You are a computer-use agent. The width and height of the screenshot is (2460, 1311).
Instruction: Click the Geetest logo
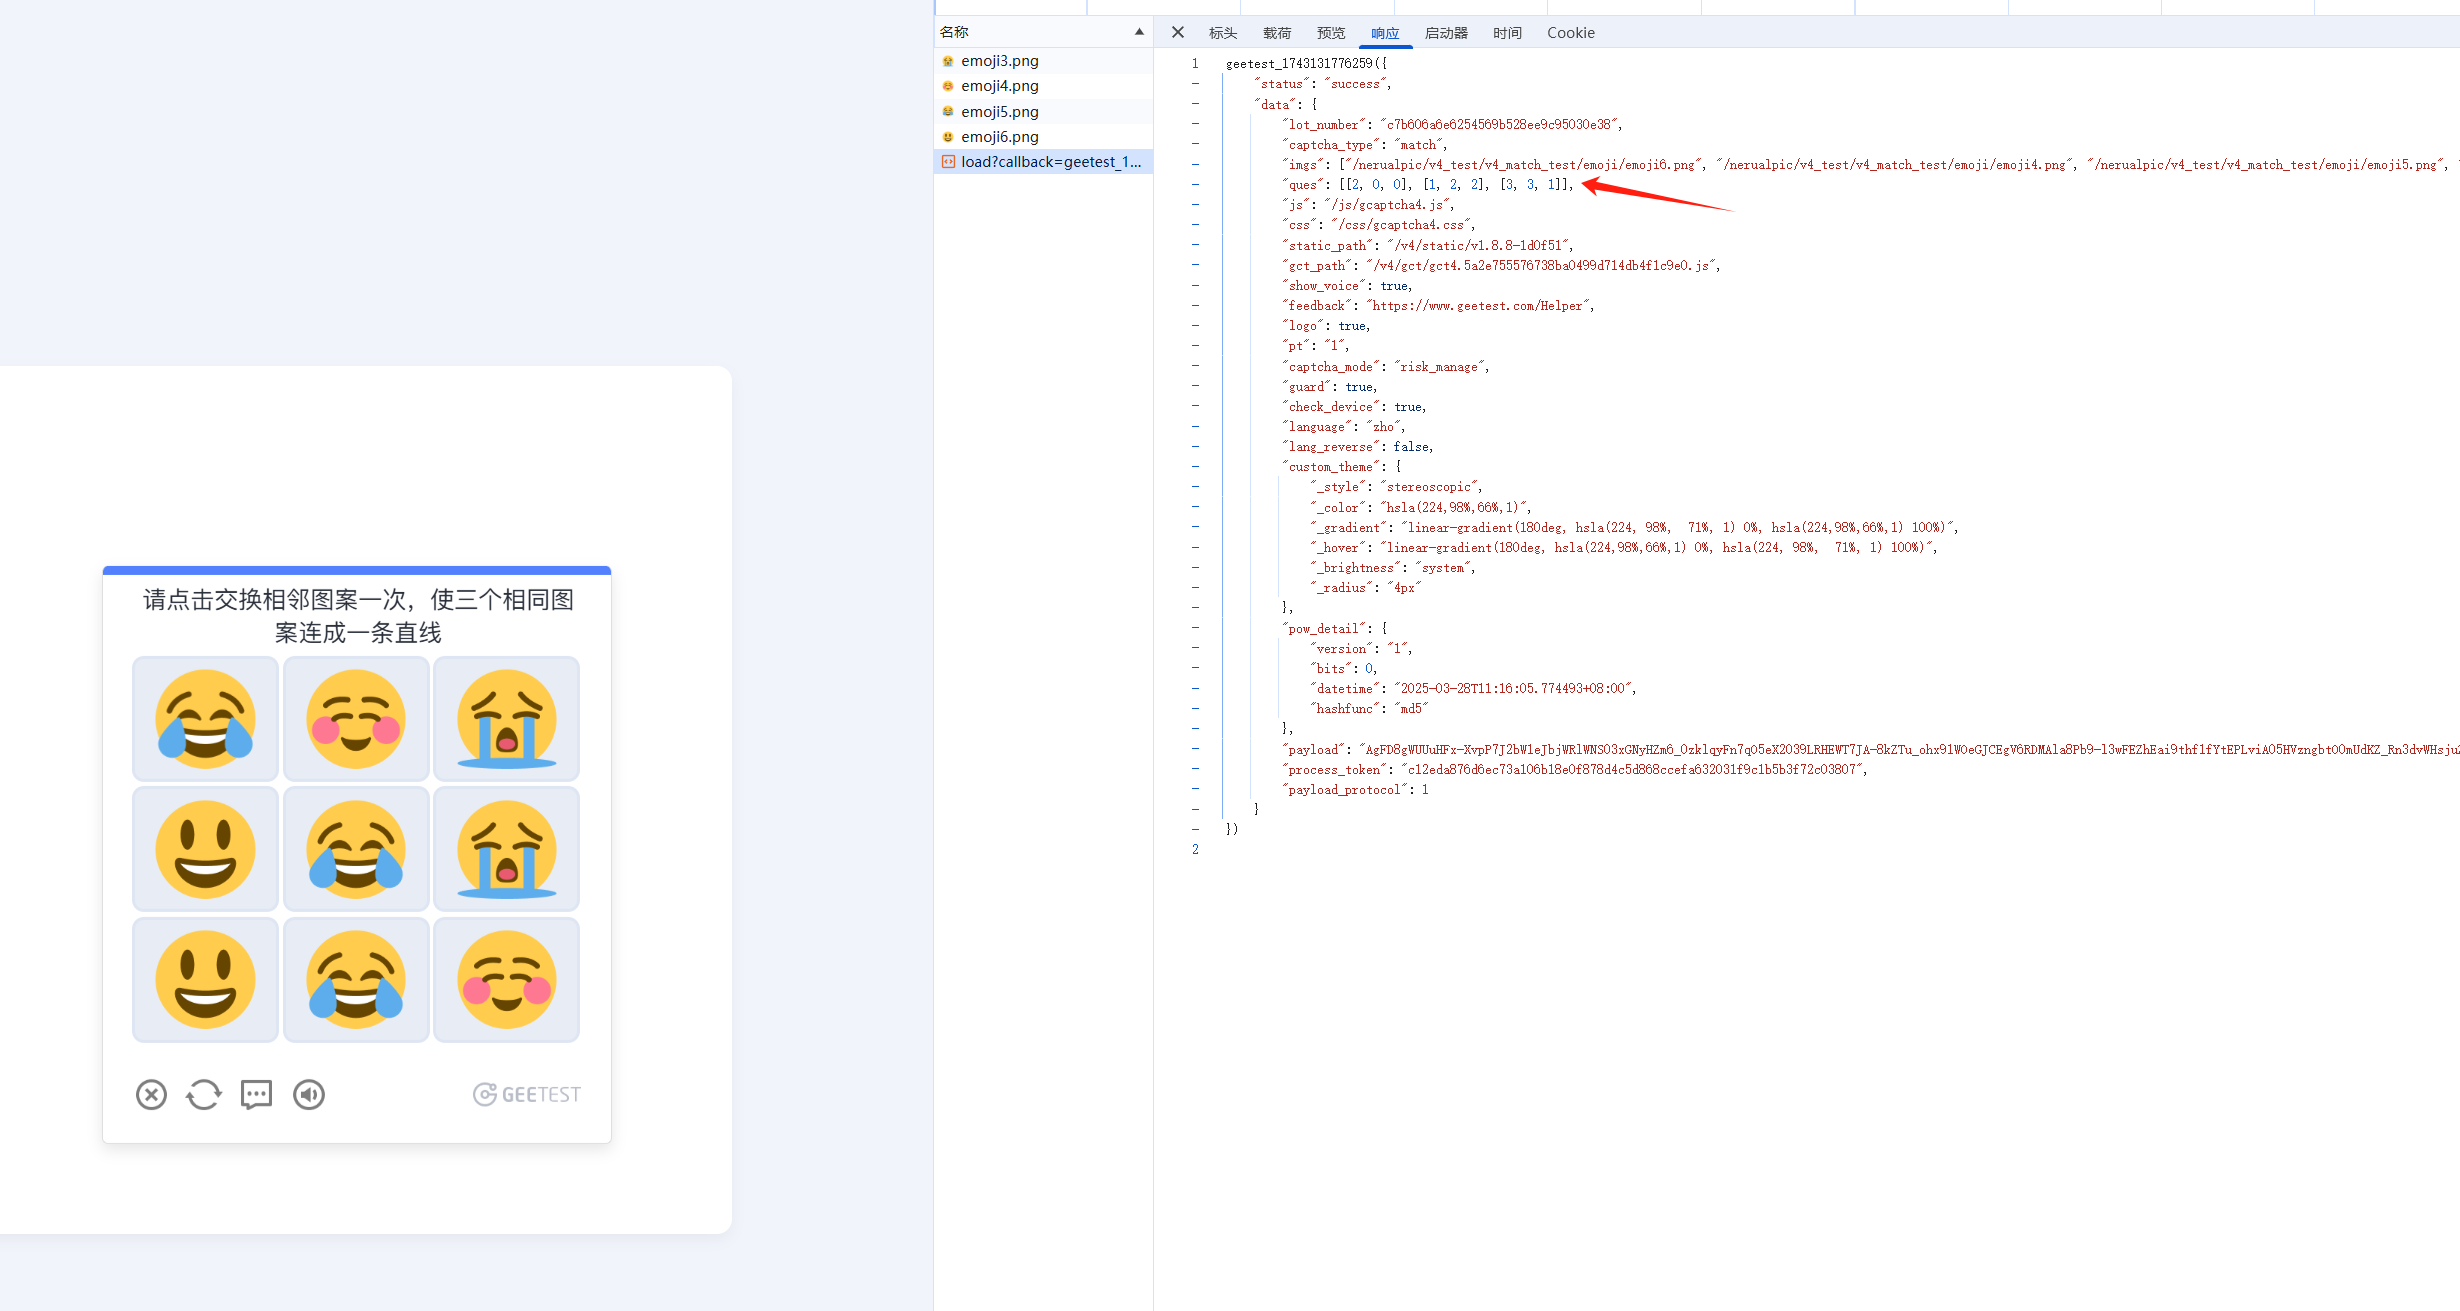[527, 1094]
